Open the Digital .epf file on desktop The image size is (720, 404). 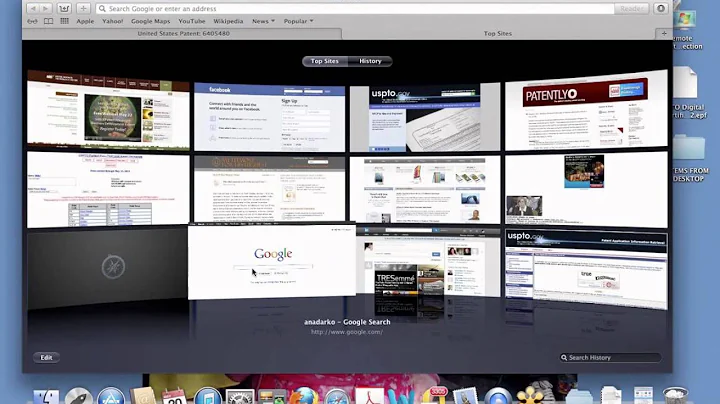pos(688,93)
